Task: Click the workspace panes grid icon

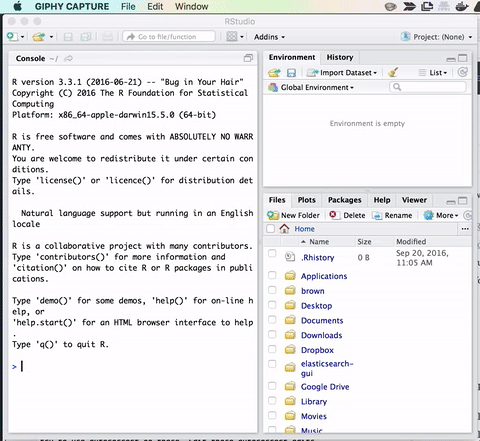Action: point(232,37)
